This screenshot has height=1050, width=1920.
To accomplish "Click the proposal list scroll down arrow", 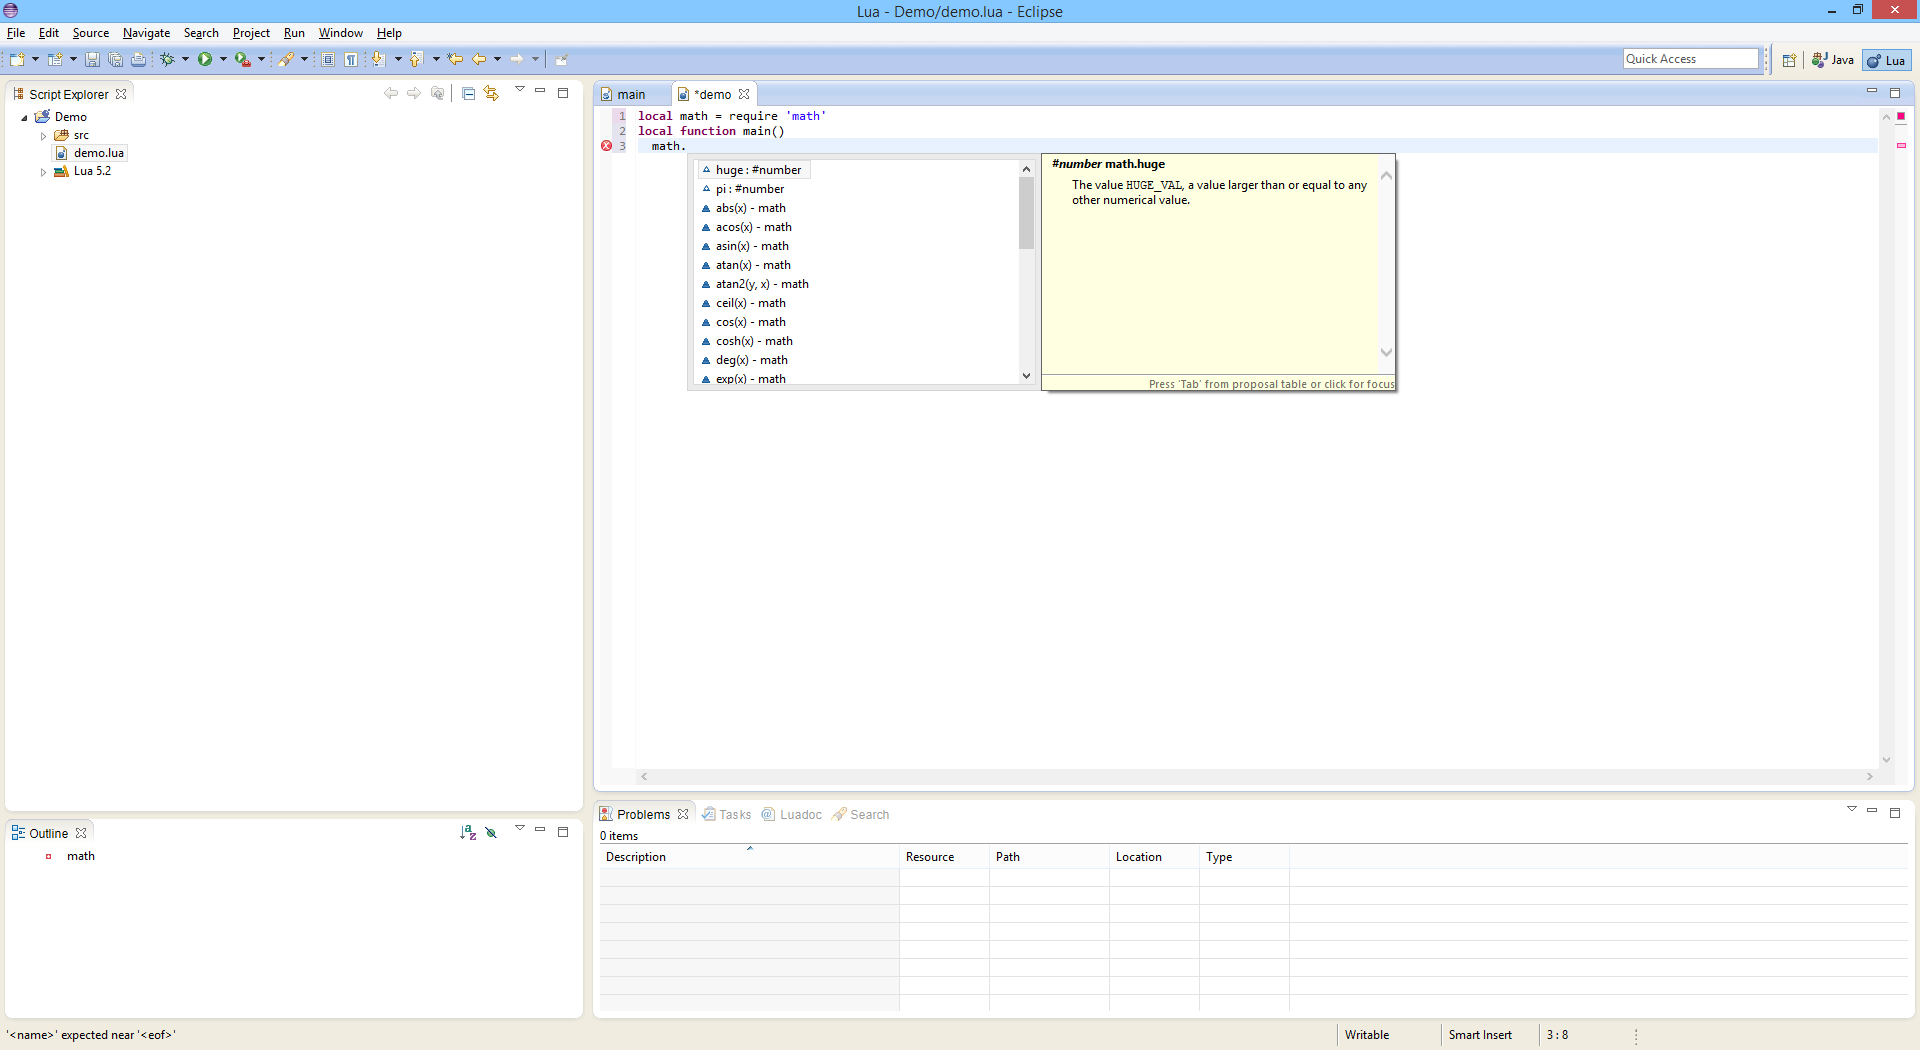I will [1026, 376].
